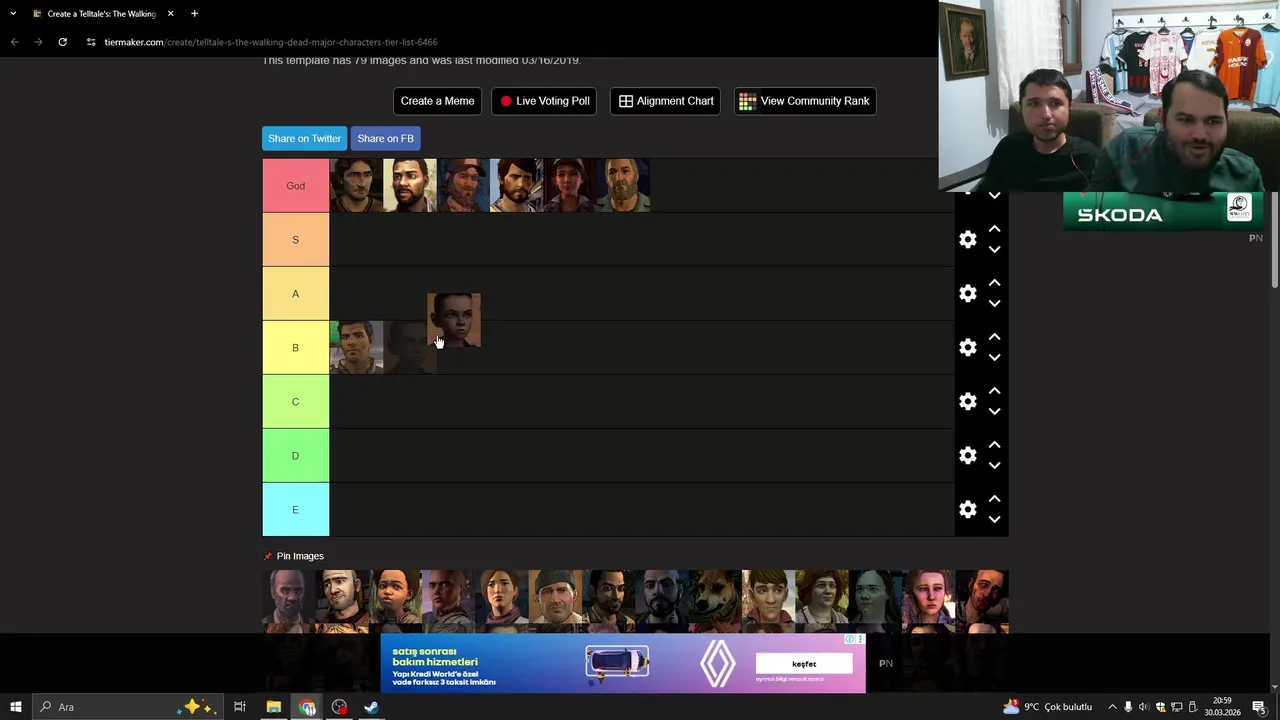Move tier E row up
Viewport: 1280px width, 720px height.
pyautogui.click(x=994, y=499)
